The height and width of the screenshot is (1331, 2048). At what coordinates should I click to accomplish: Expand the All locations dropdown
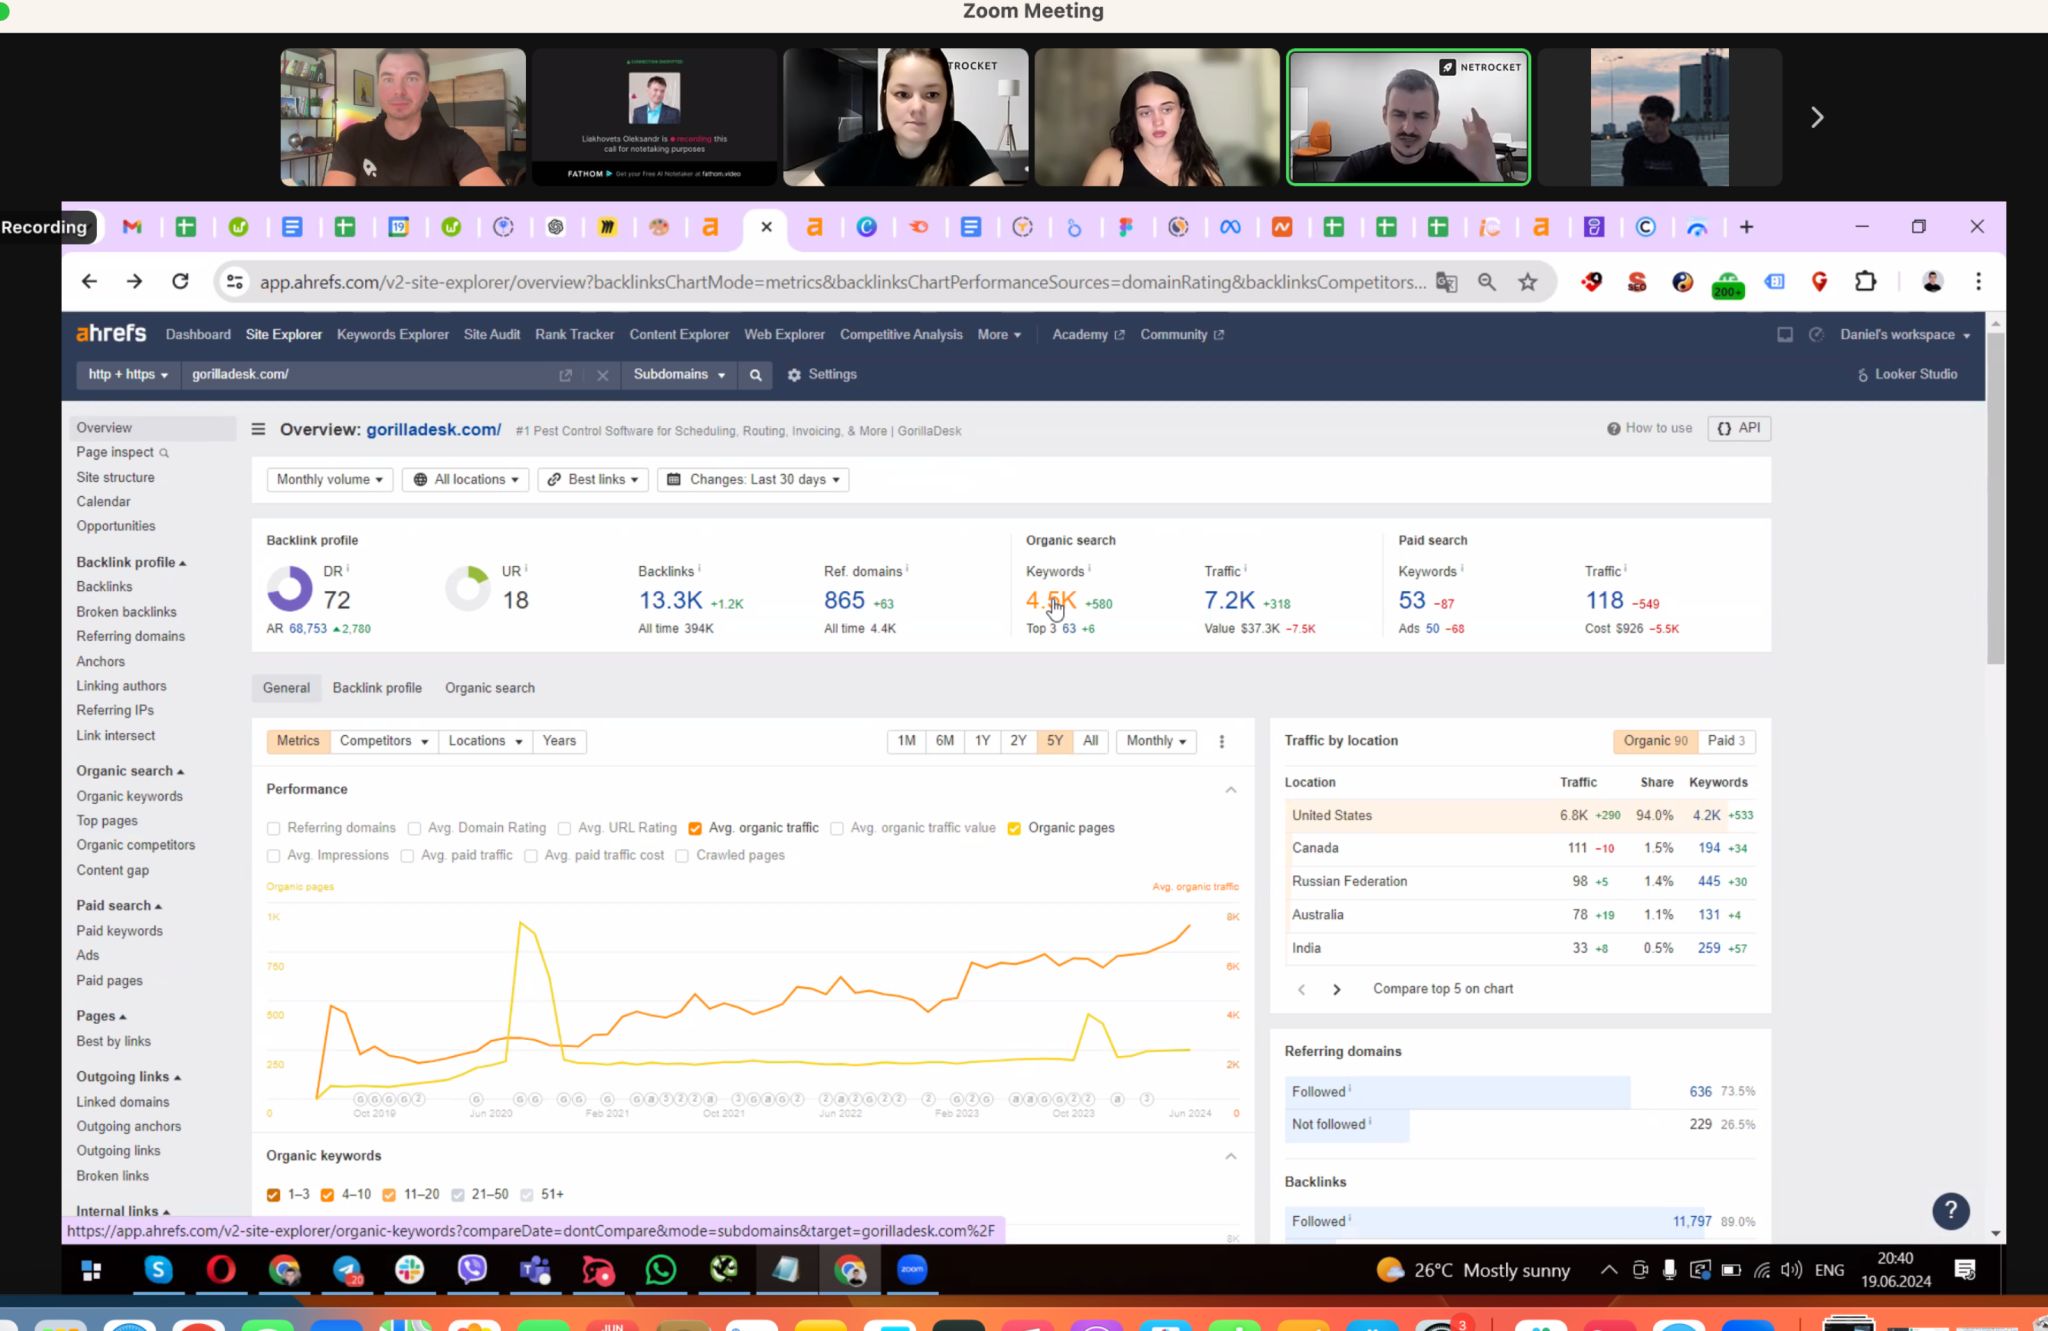[466, 480]
